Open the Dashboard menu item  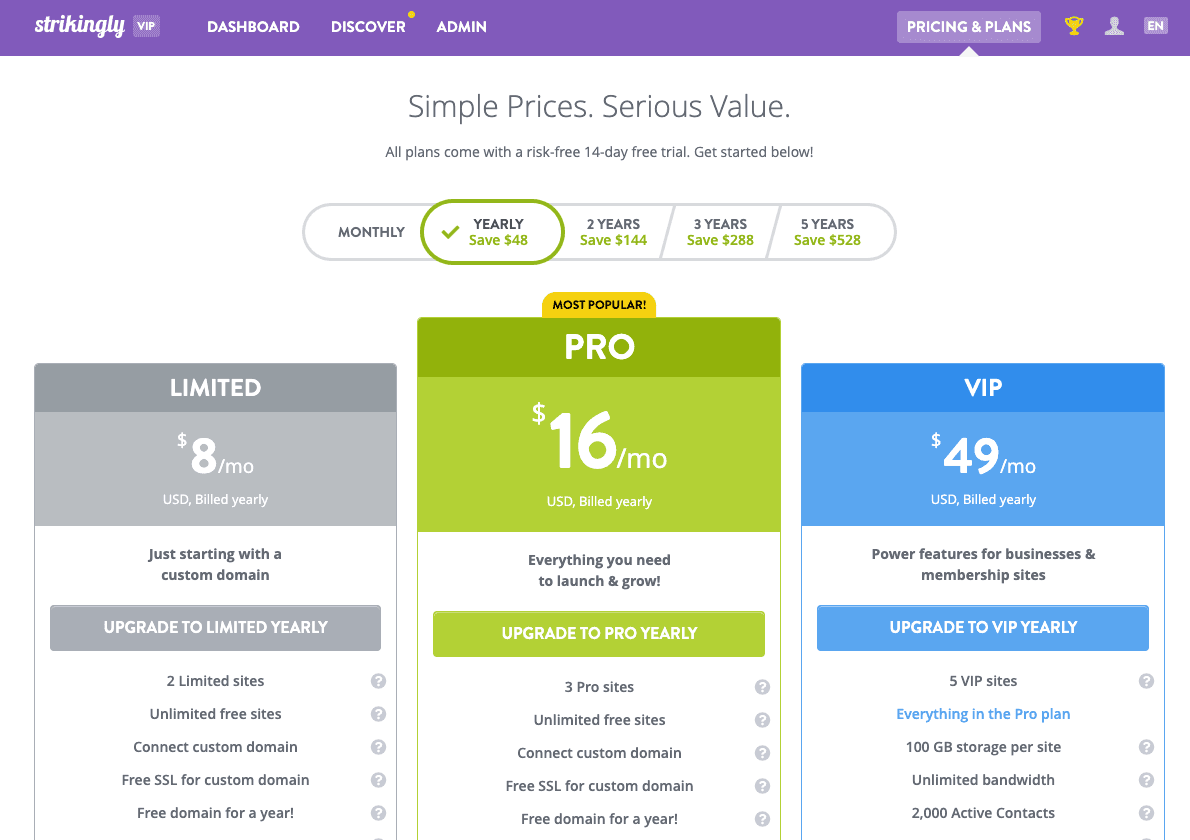253,27
